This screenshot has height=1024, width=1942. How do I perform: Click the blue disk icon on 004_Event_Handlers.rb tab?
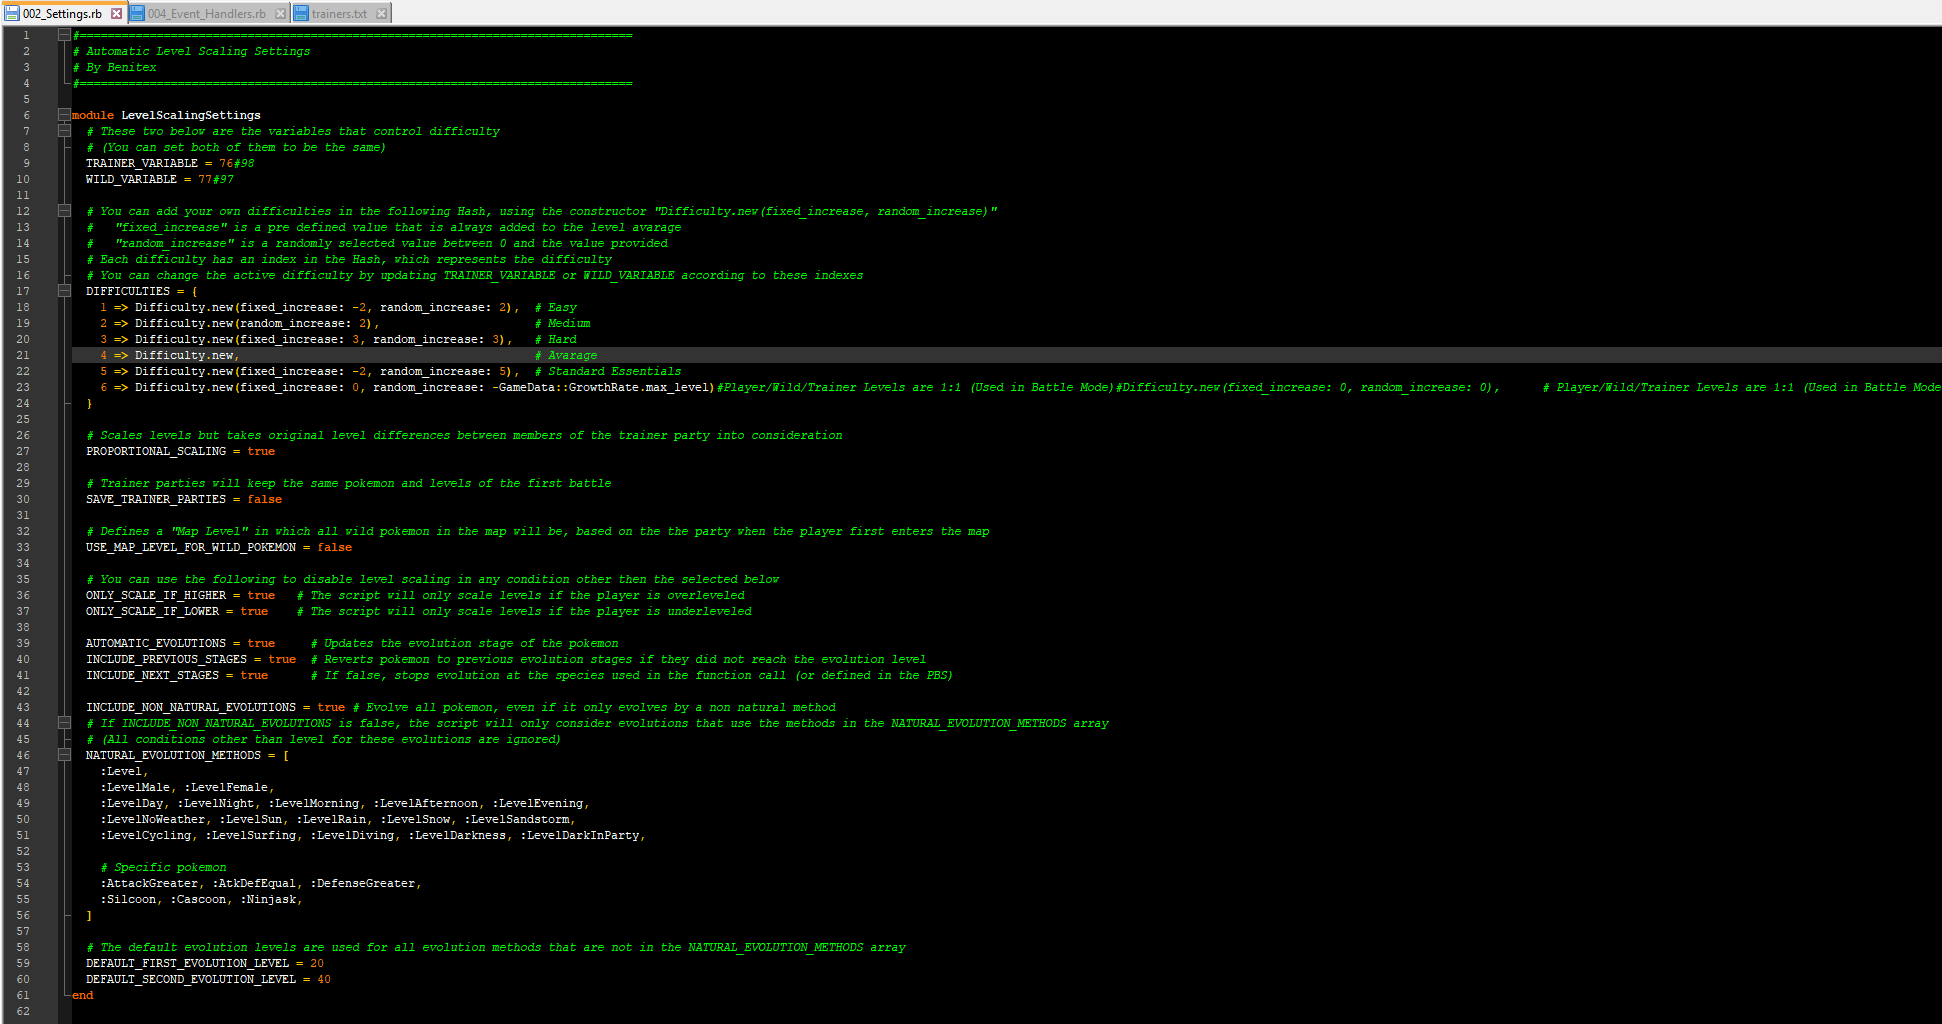[138, 13]
